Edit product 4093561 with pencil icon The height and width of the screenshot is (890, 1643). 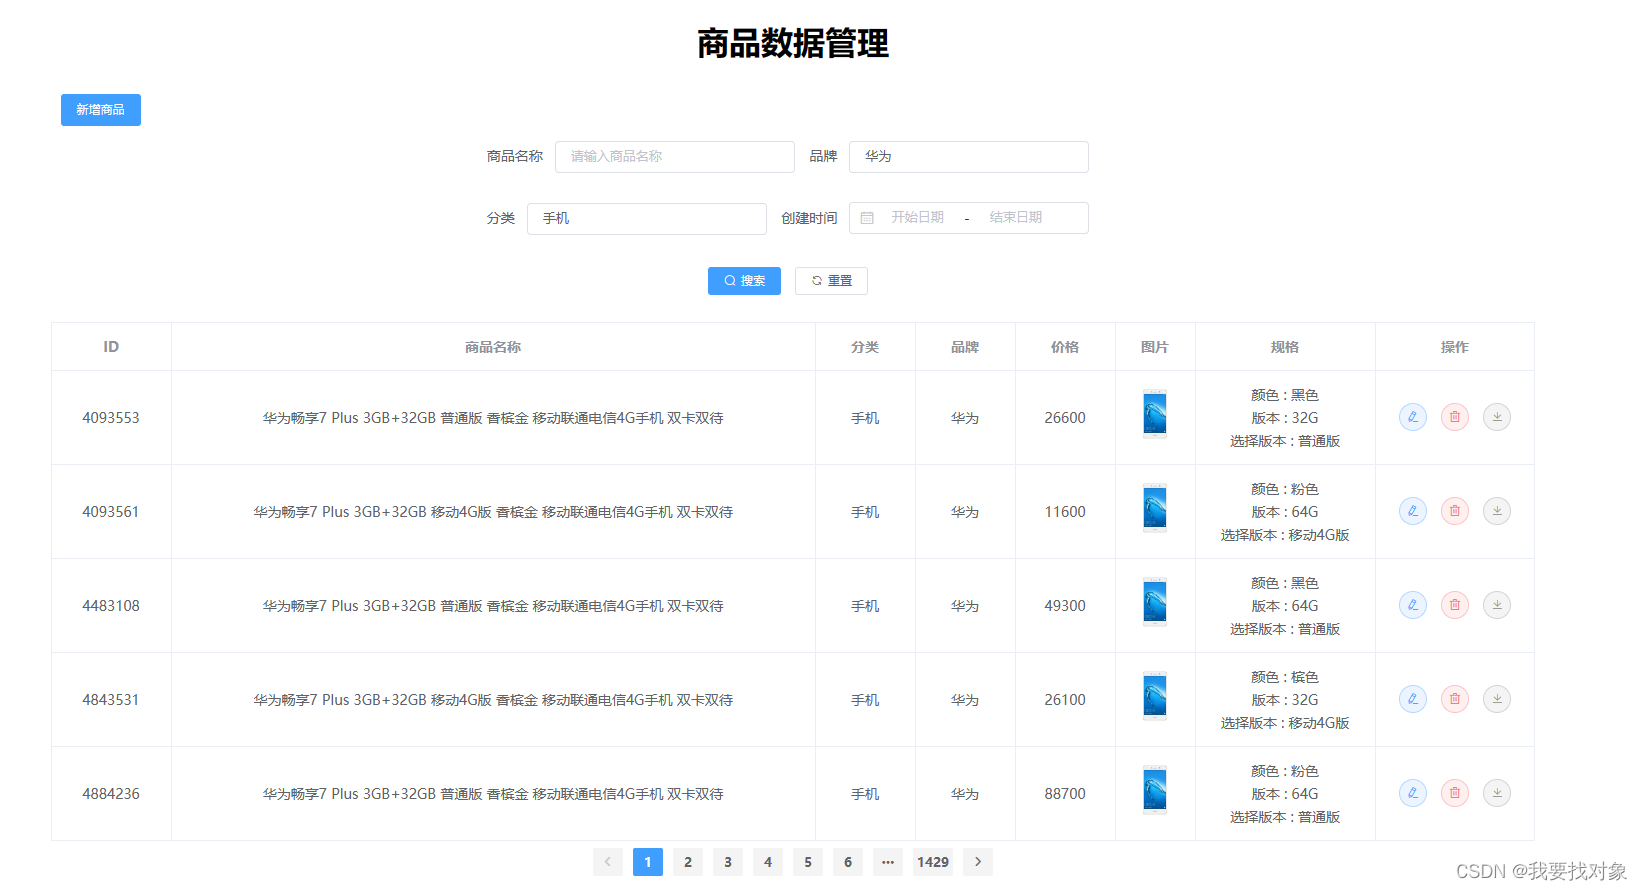pyautogui.click(x=1412, y=511)
